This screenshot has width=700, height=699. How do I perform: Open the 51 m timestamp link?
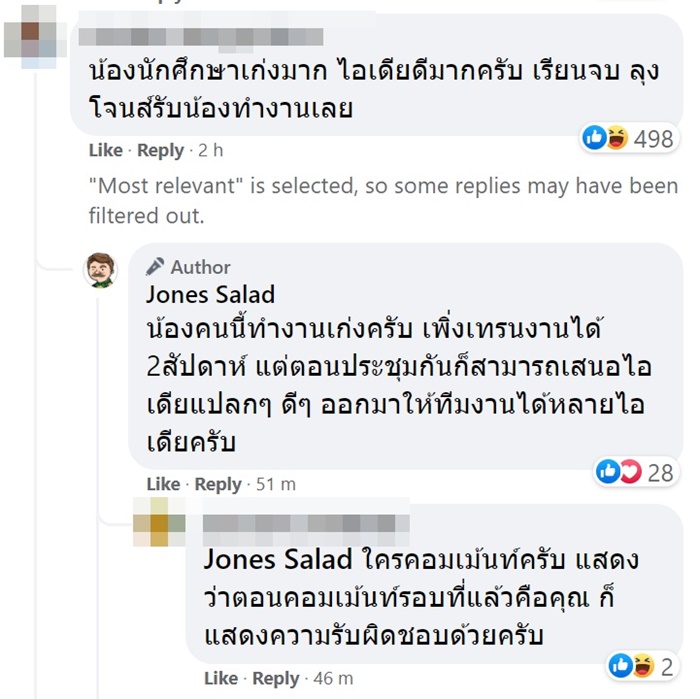(x=274, y=484)
